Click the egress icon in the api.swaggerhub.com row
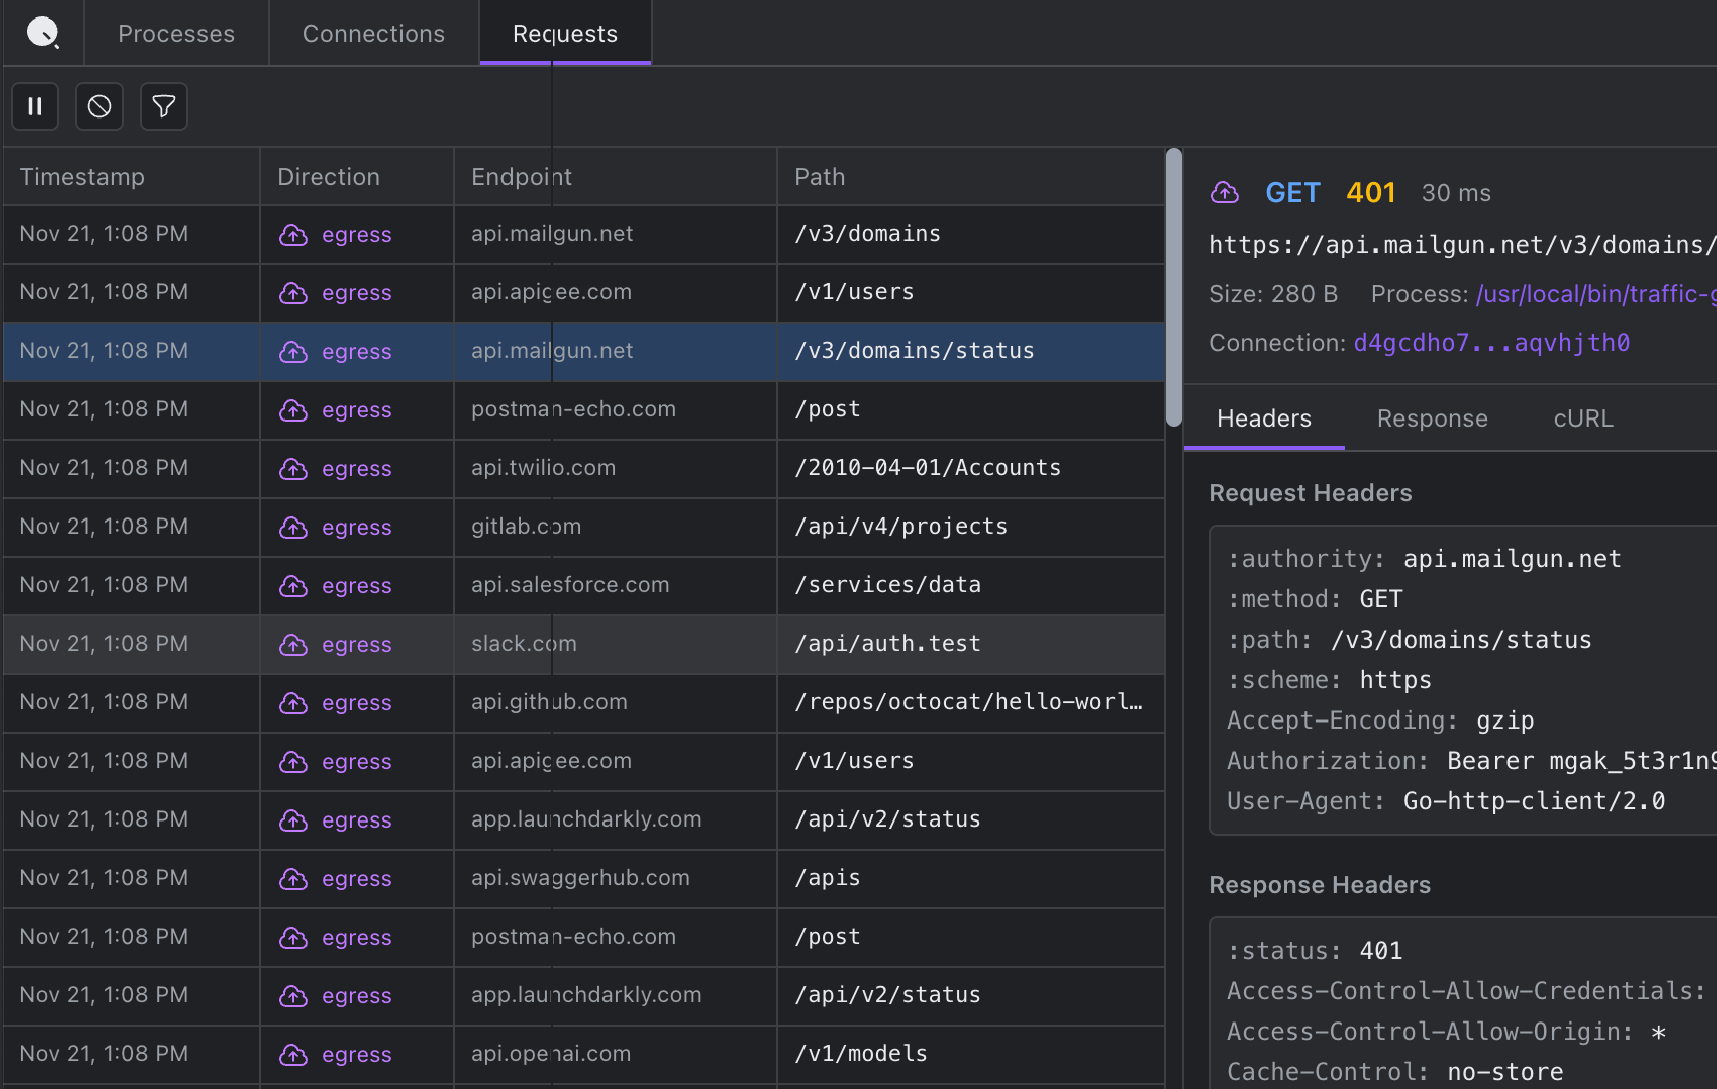Image resolution: width=1717 pixels, height=1089 pixels. 293,878
